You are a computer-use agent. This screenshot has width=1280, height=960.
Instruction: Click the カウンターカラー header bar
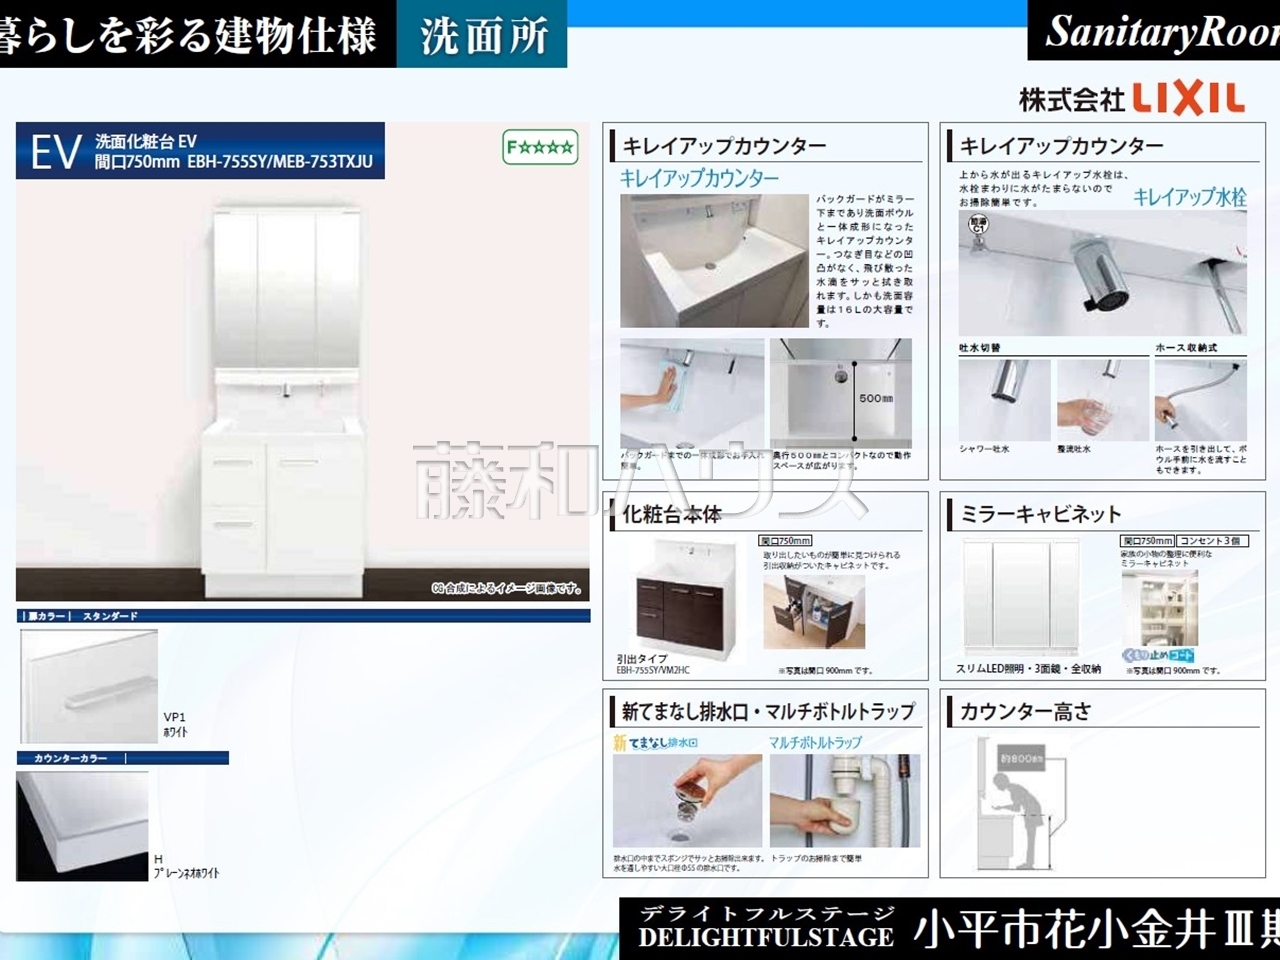123,758
